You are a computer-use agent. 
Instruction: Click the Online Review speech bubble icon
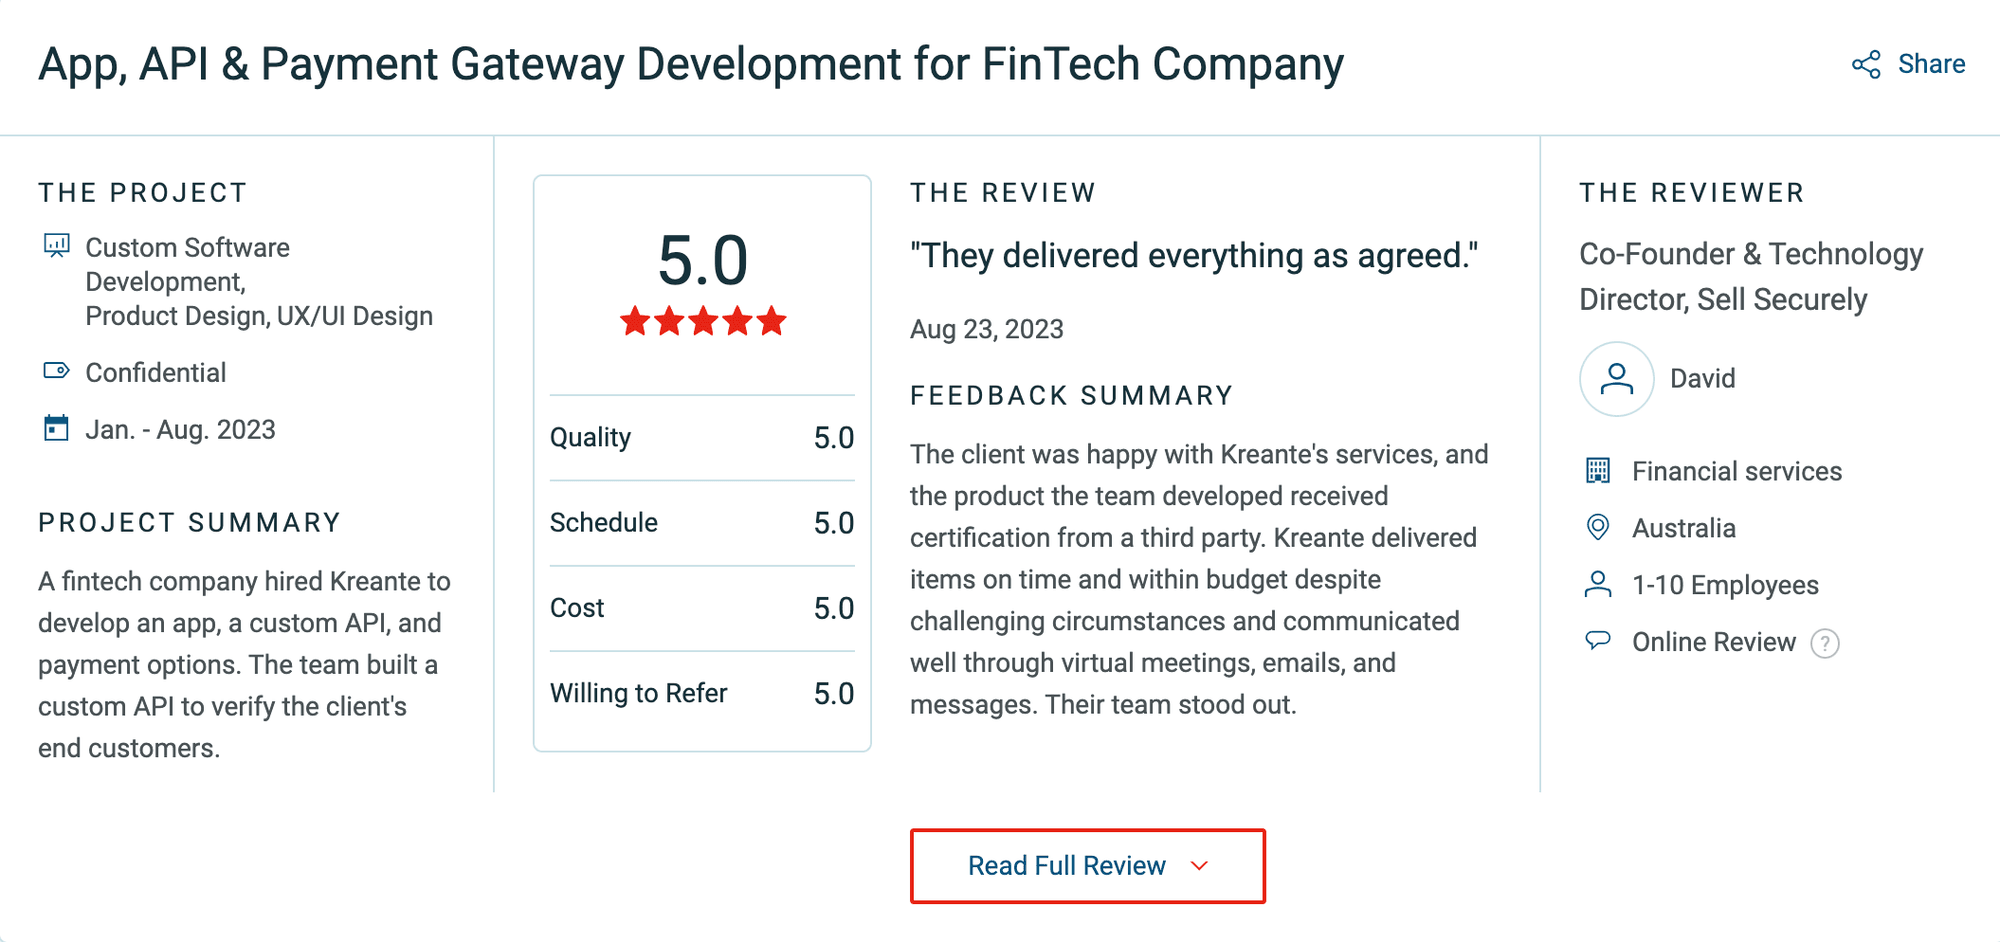pyautogui.click(x=1598, y=640)
